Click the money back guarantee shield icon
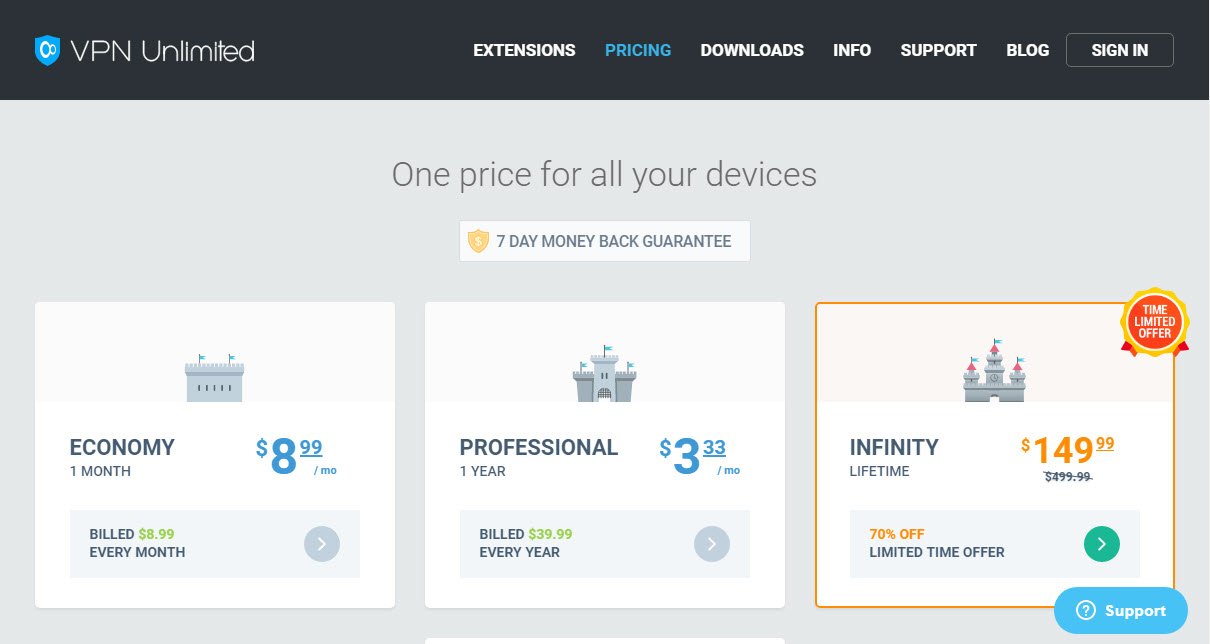 (479, 241)
